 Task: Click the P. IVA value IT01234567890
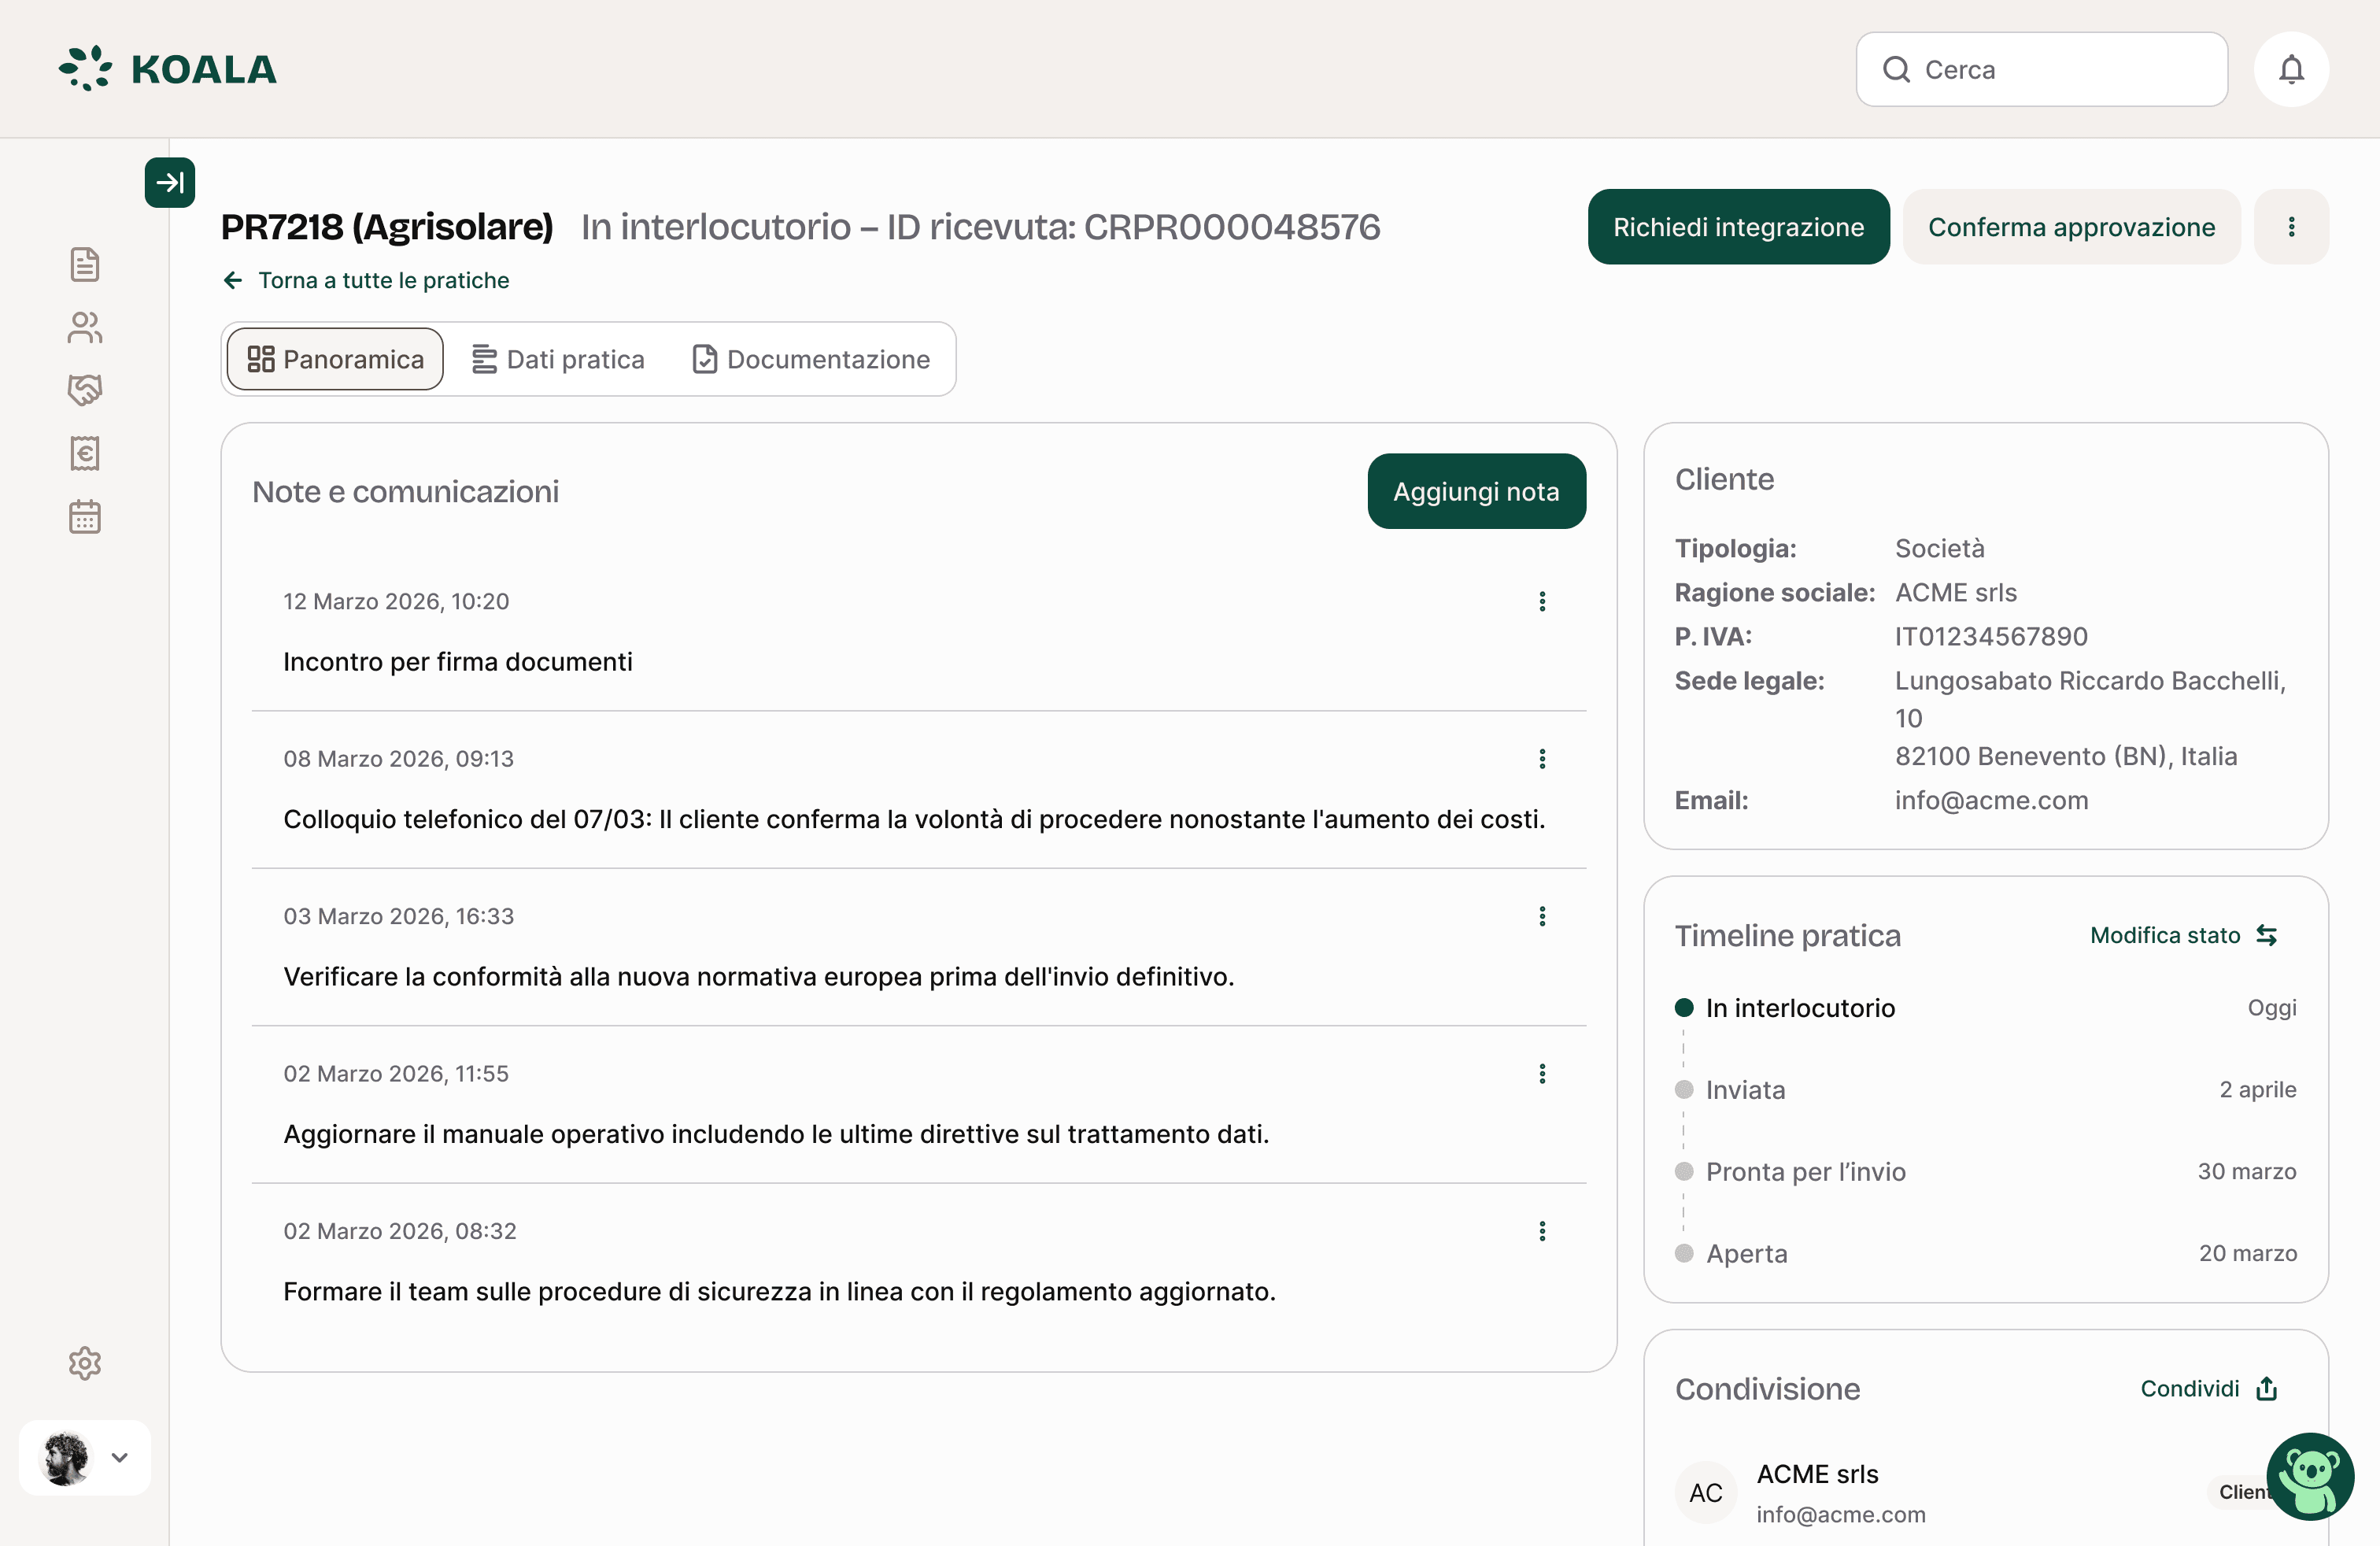1991,636
